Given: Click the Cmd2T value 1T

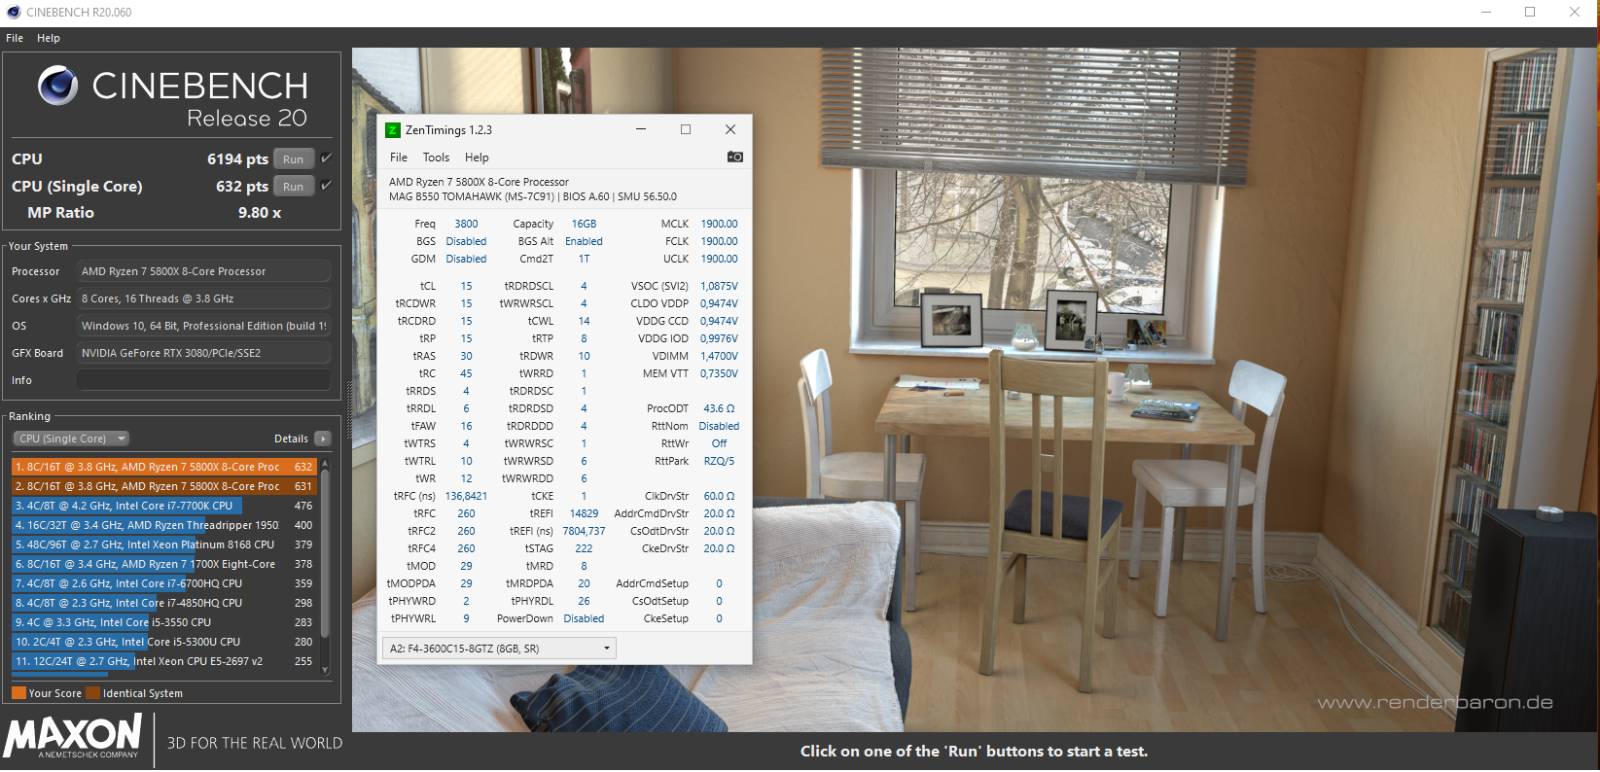Looking at the screenshot, I should pos(584,259).
